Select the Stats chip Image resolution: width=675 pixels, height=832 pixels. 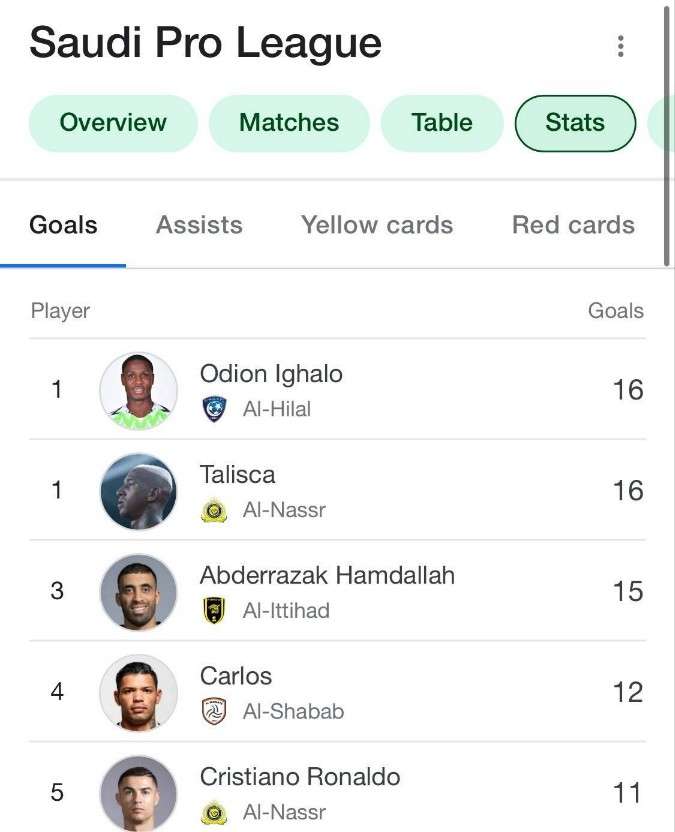coord(575,123)
